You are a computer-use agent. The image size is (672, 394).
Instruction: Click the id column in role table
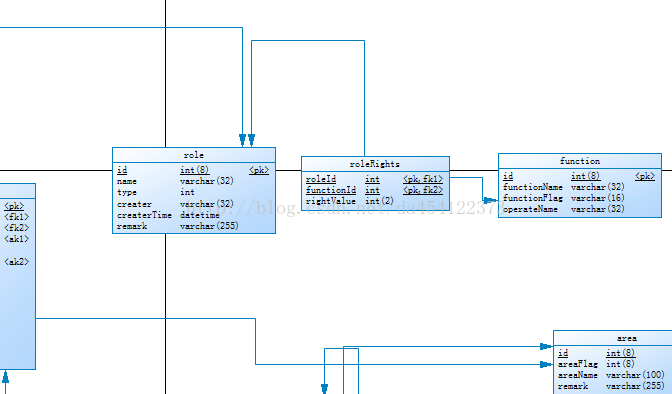tap(122, 170)
